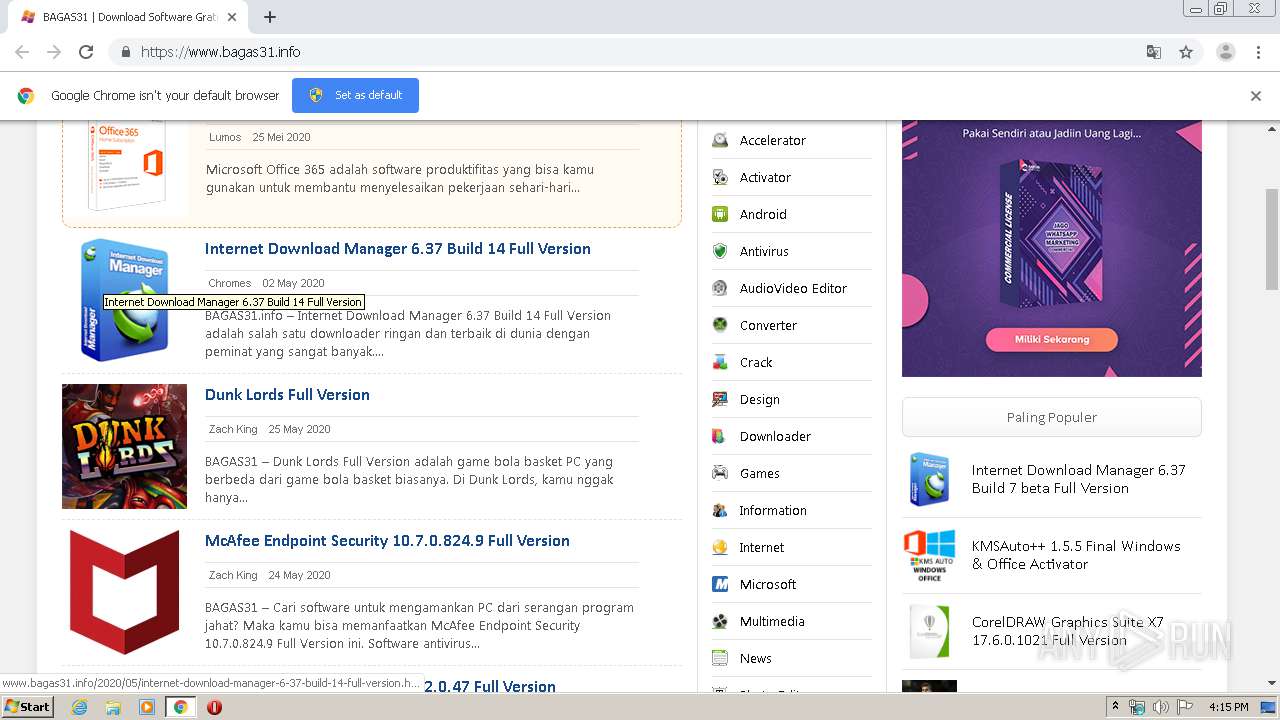Screen dimensions: 1280x720
Task: Open CorelDRAW Graphics Suite X7 popular link
Action: click(1068, 631)
